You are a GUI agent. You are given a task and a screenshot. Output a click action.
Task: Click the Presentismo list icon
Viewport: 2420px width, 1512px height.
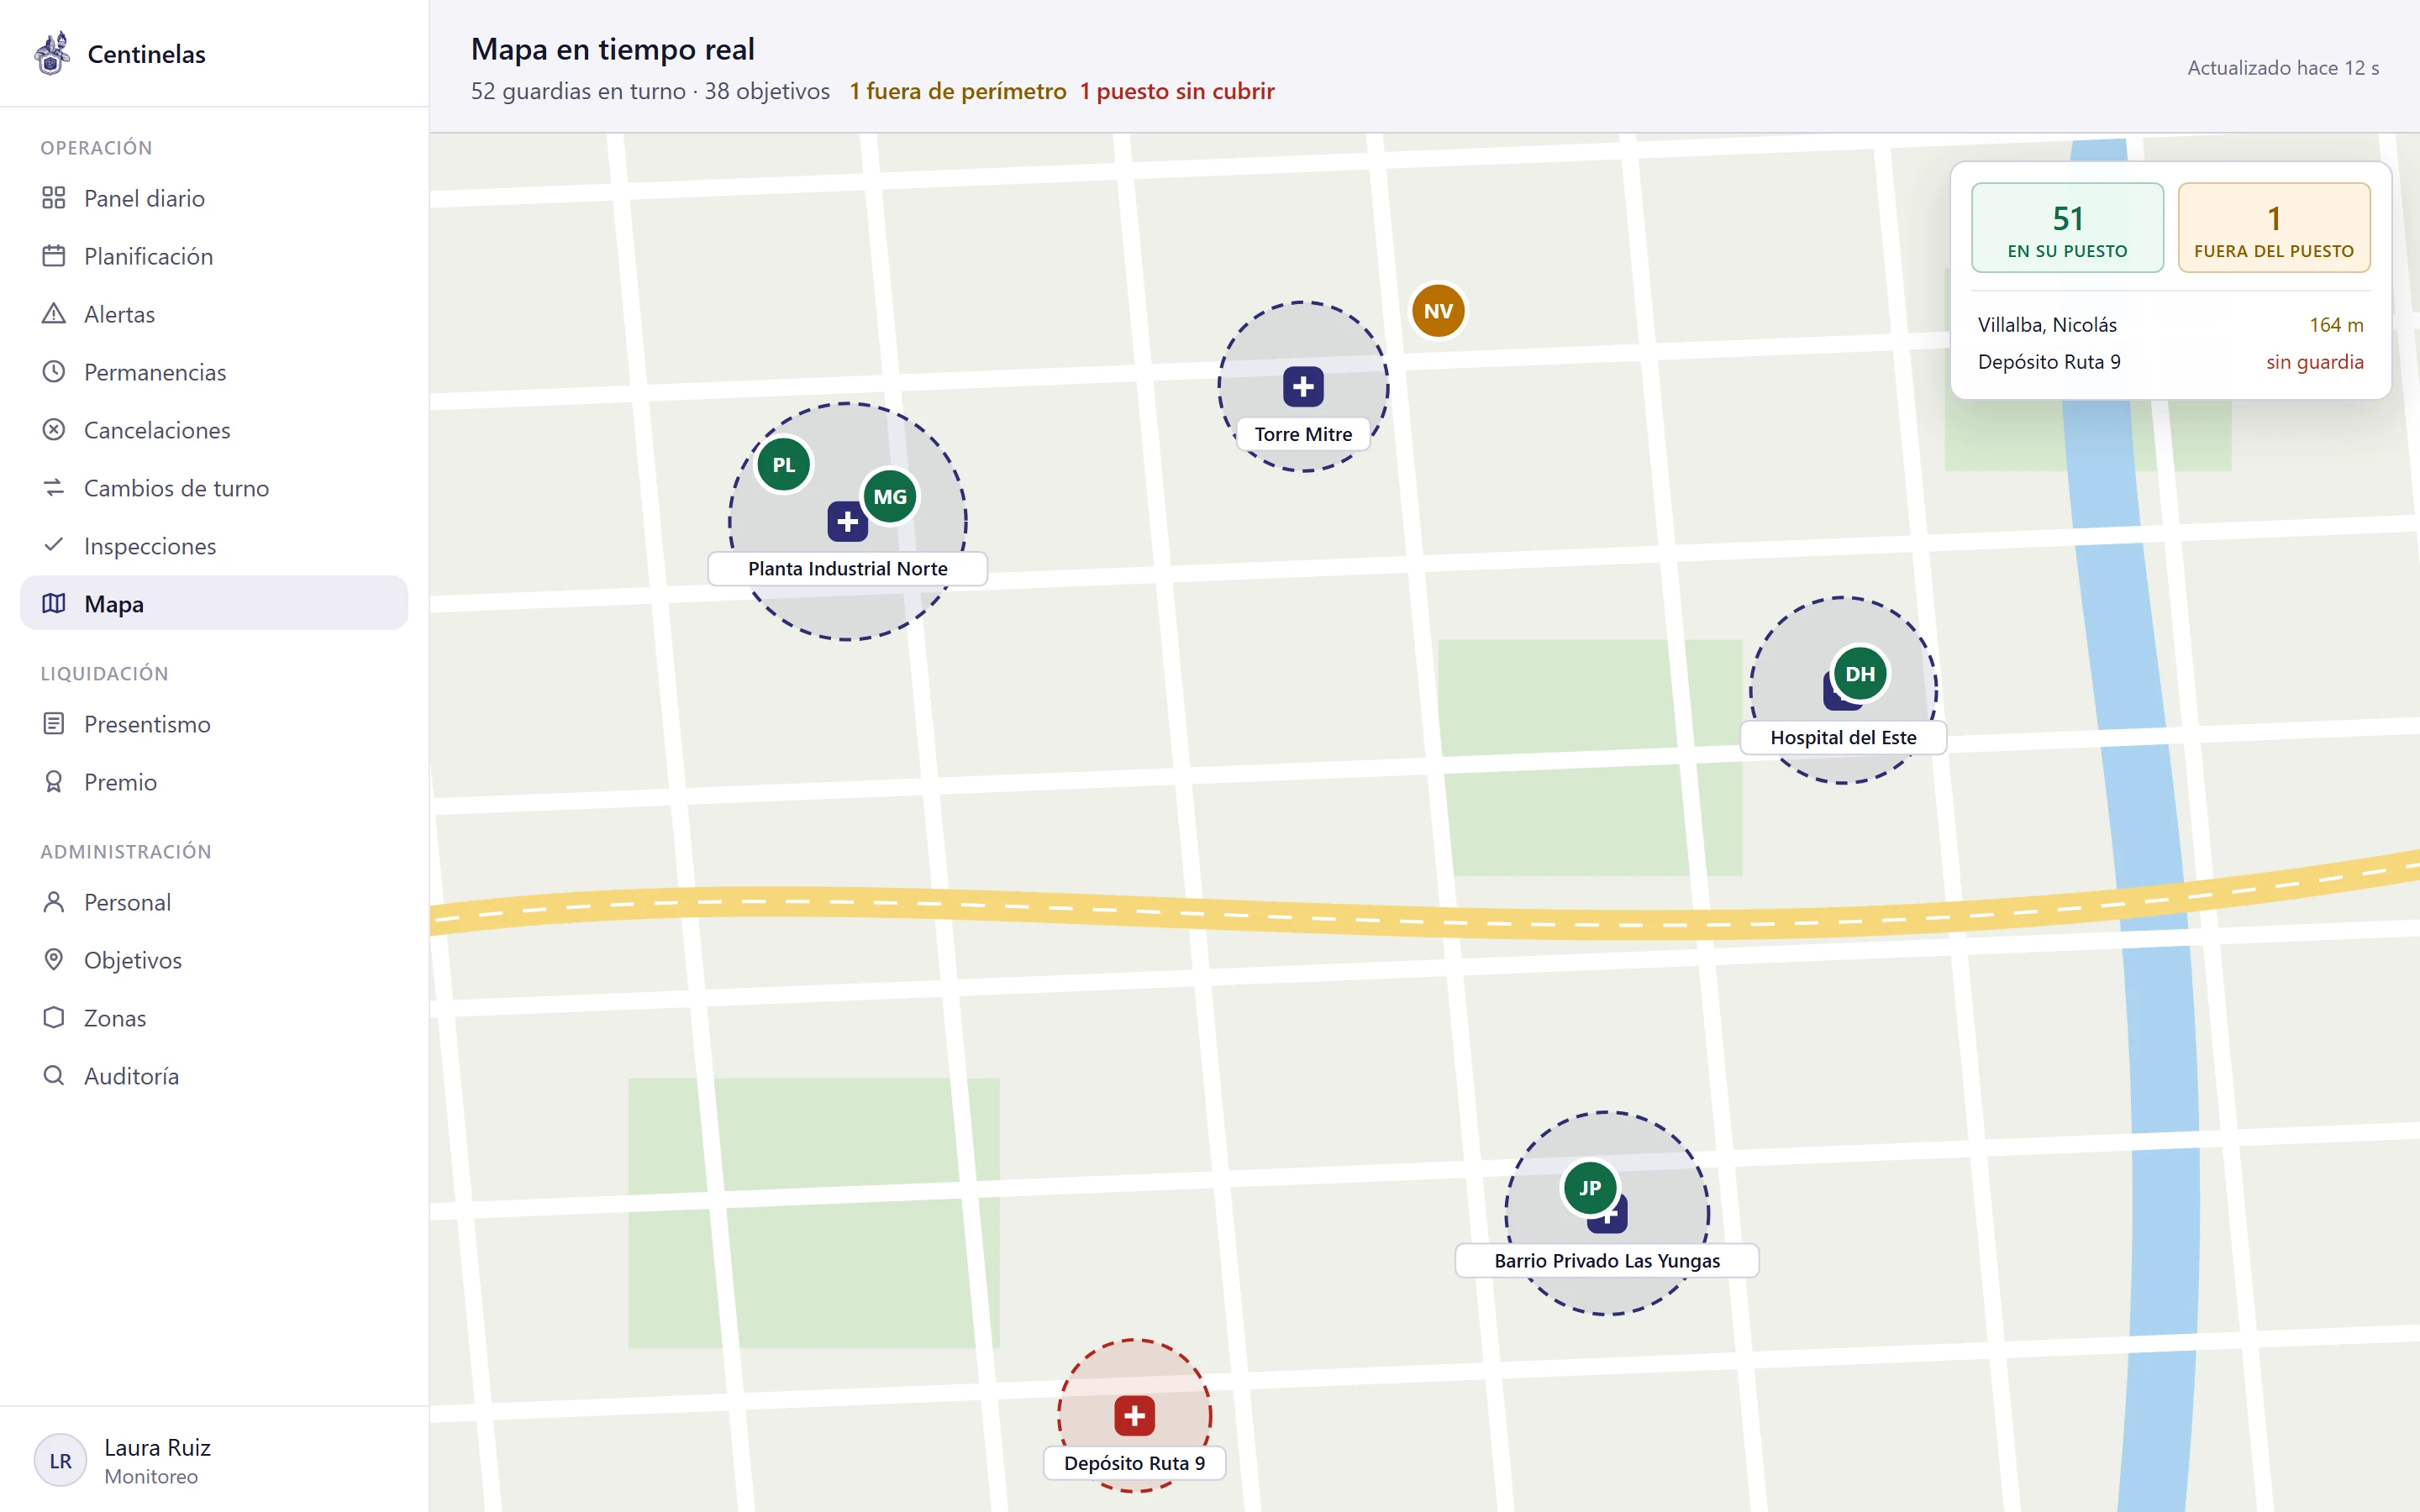coord(54,723)
